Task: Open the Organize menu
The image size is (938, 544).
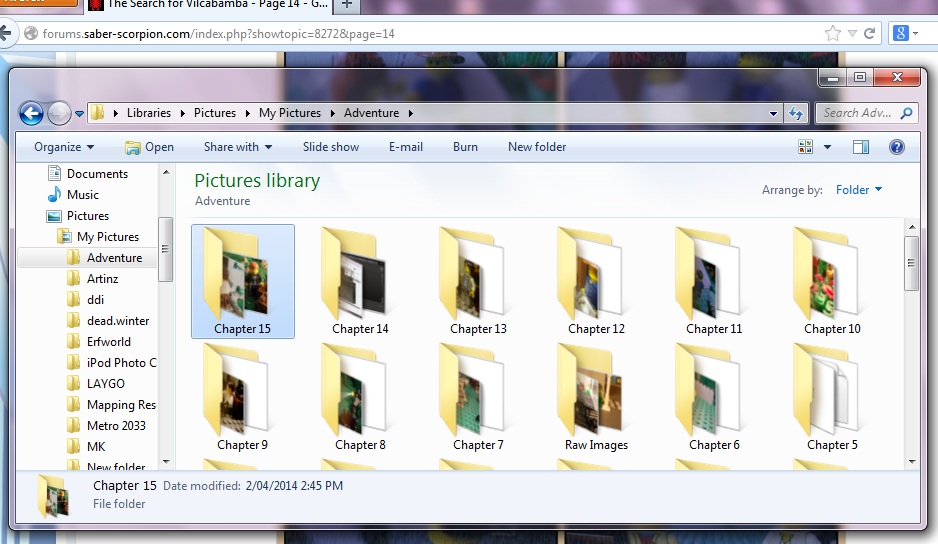Action: point(64,147)
